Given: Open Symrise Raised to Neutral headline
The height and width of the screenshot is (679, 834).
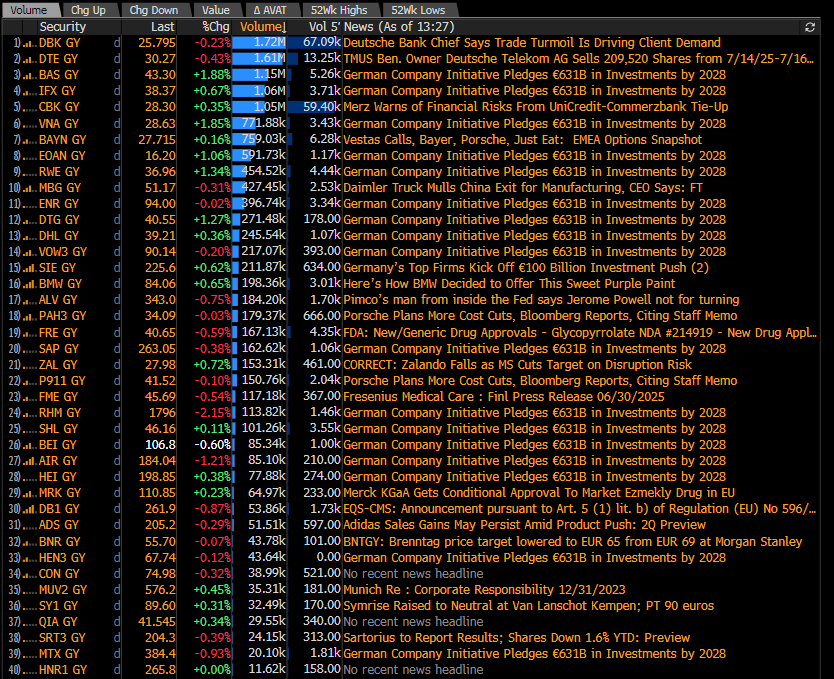Looking at the screenshot, I should tap(529, 606).
